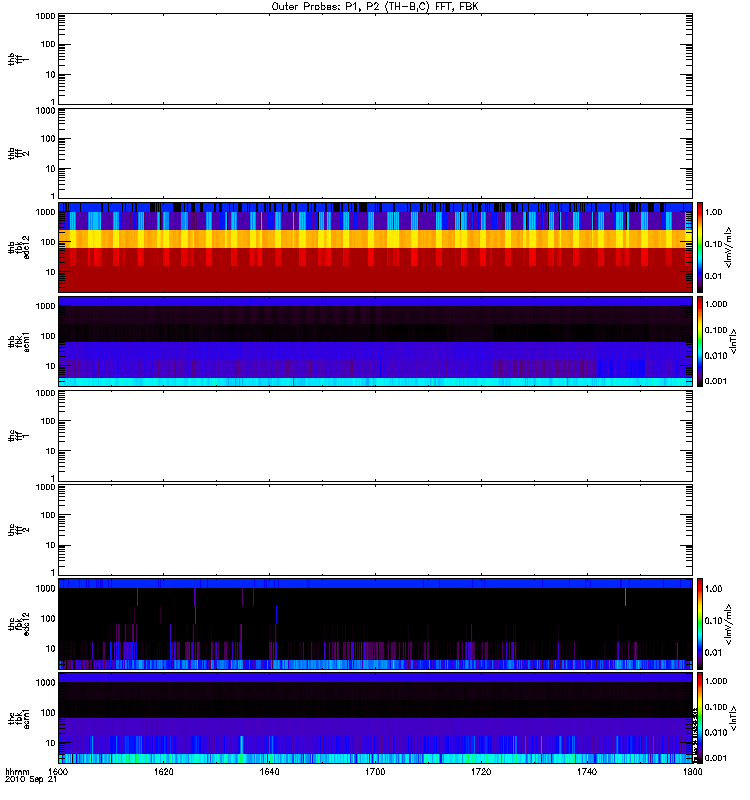The height and width of the screenshot is (800, 750).
Task: Click the 'thb fff 2' y-axis title
Action: point(18,153)
